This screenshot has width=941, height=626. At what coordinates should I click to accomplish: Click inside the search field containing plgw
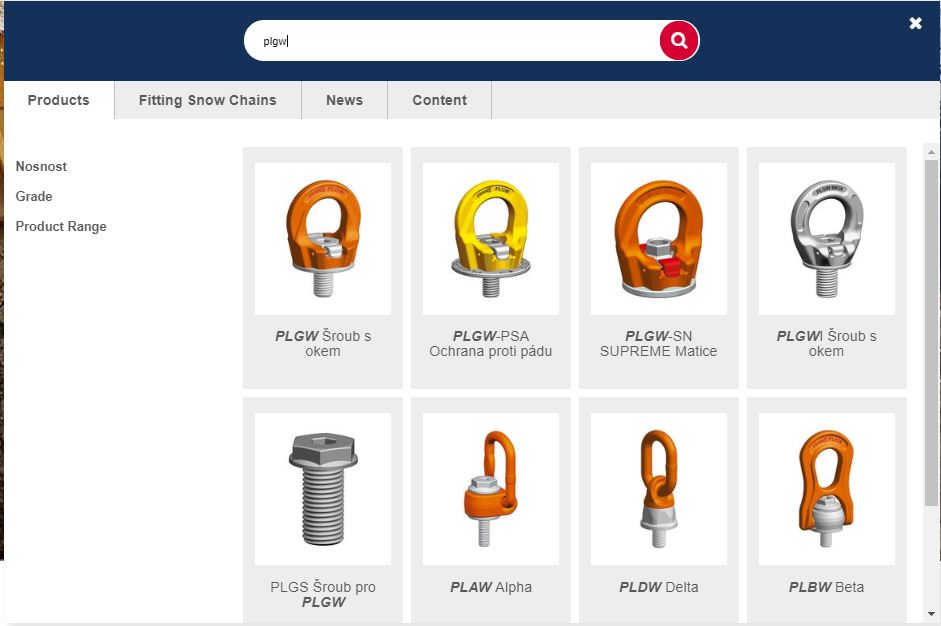pos(450,41)
